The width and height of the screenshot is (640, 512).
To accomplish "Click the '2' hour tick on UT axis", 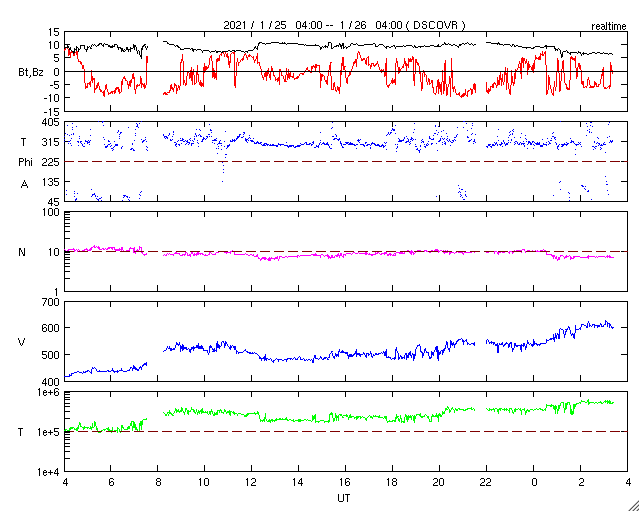I will click(x=580, y=482).
